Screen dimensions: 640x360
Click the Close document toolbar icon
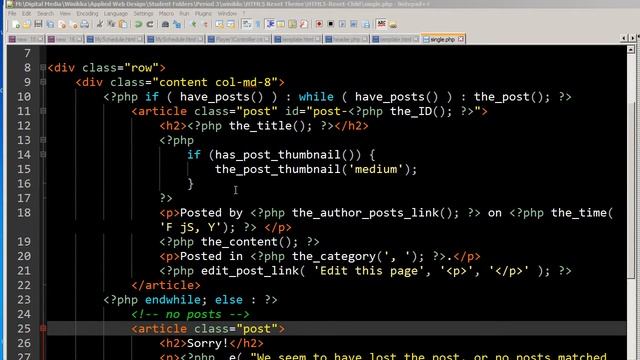(x=62, y=24)
